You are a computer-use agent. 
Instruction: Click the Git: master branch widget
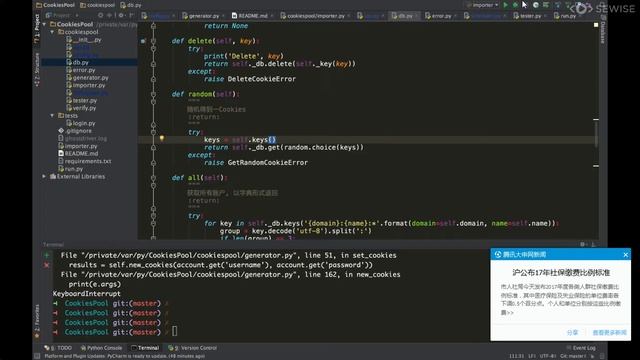(573, 356)
